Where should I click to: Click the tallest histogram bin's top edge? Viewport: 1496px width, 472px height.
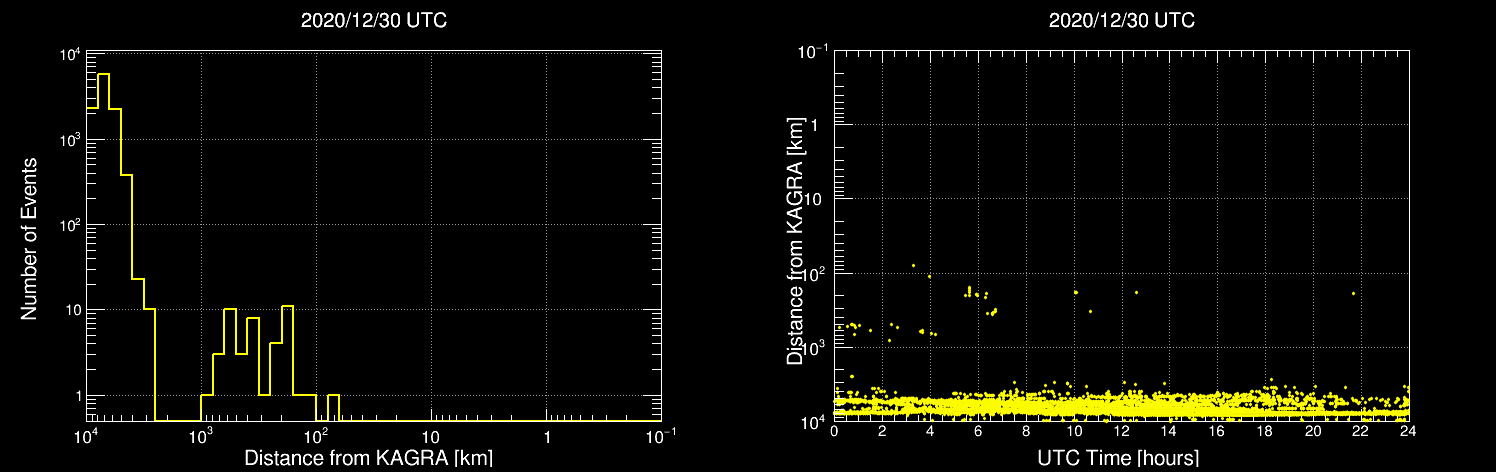coord(103,74)
